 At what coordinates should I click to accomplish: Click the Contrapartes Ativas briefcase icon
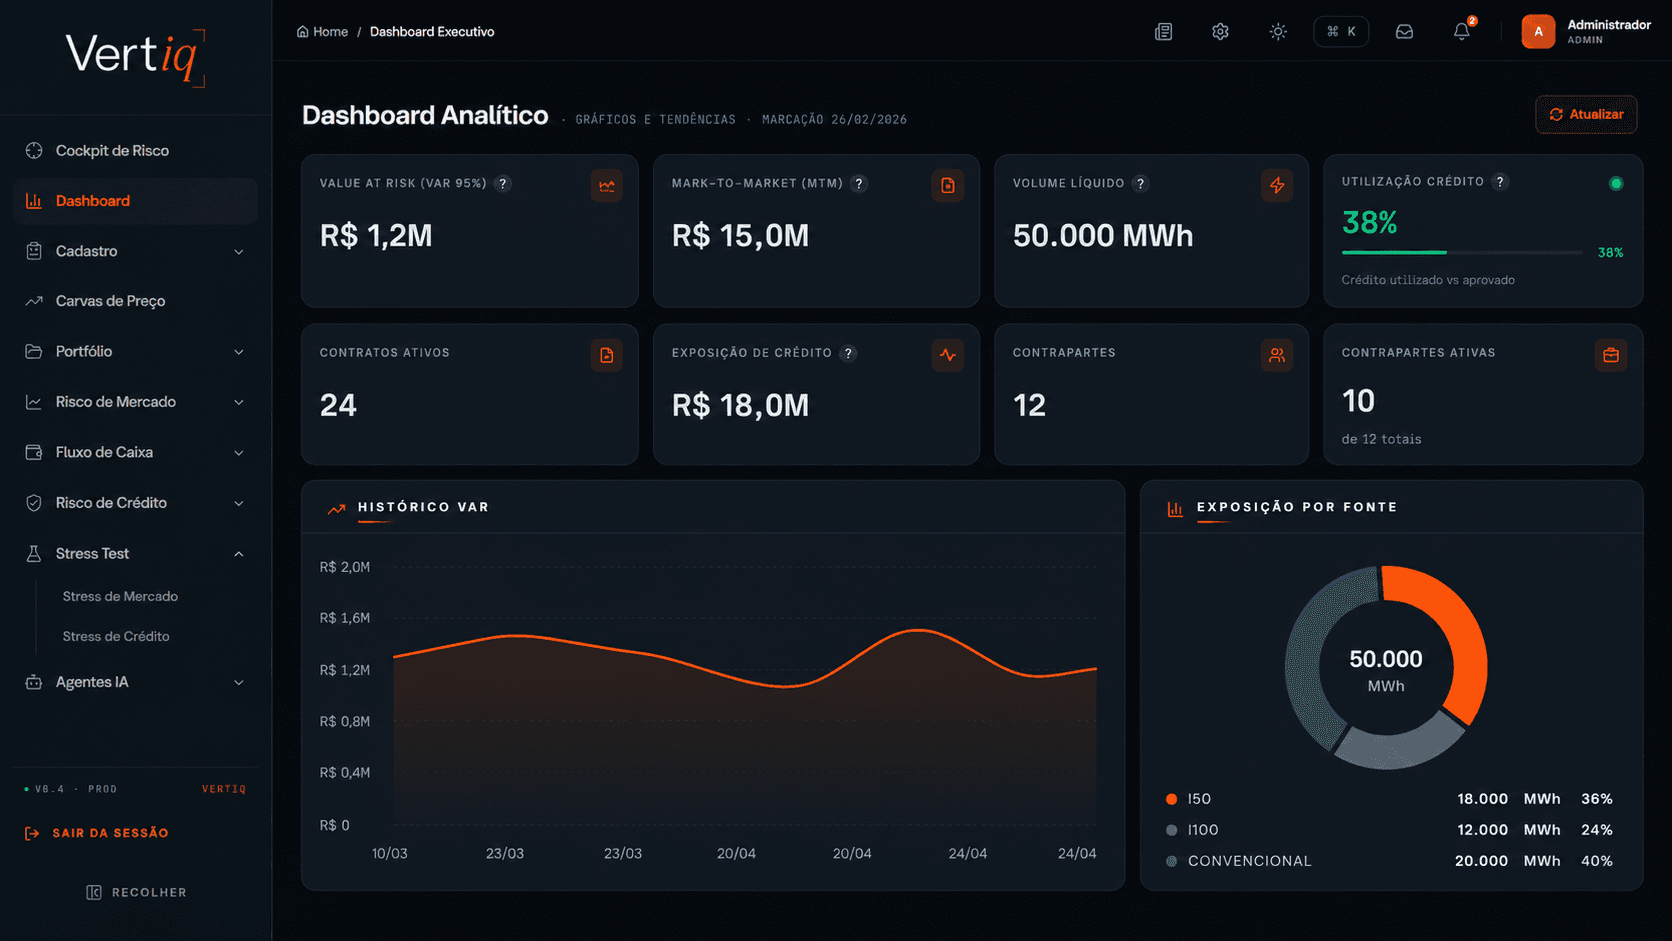click(1611, 355)
